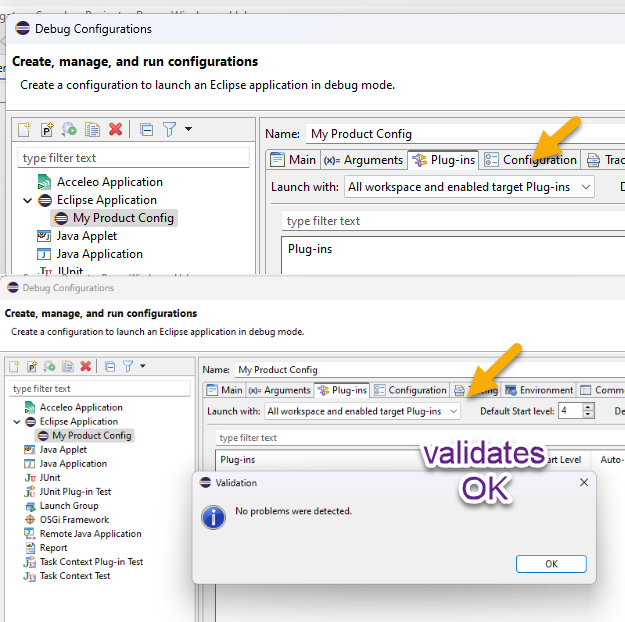Image resolution: width=625 pixels, height=622 pixels.
Task: Collapse Eclipse Application node in top dialog tree
Action: pos(28,200)
